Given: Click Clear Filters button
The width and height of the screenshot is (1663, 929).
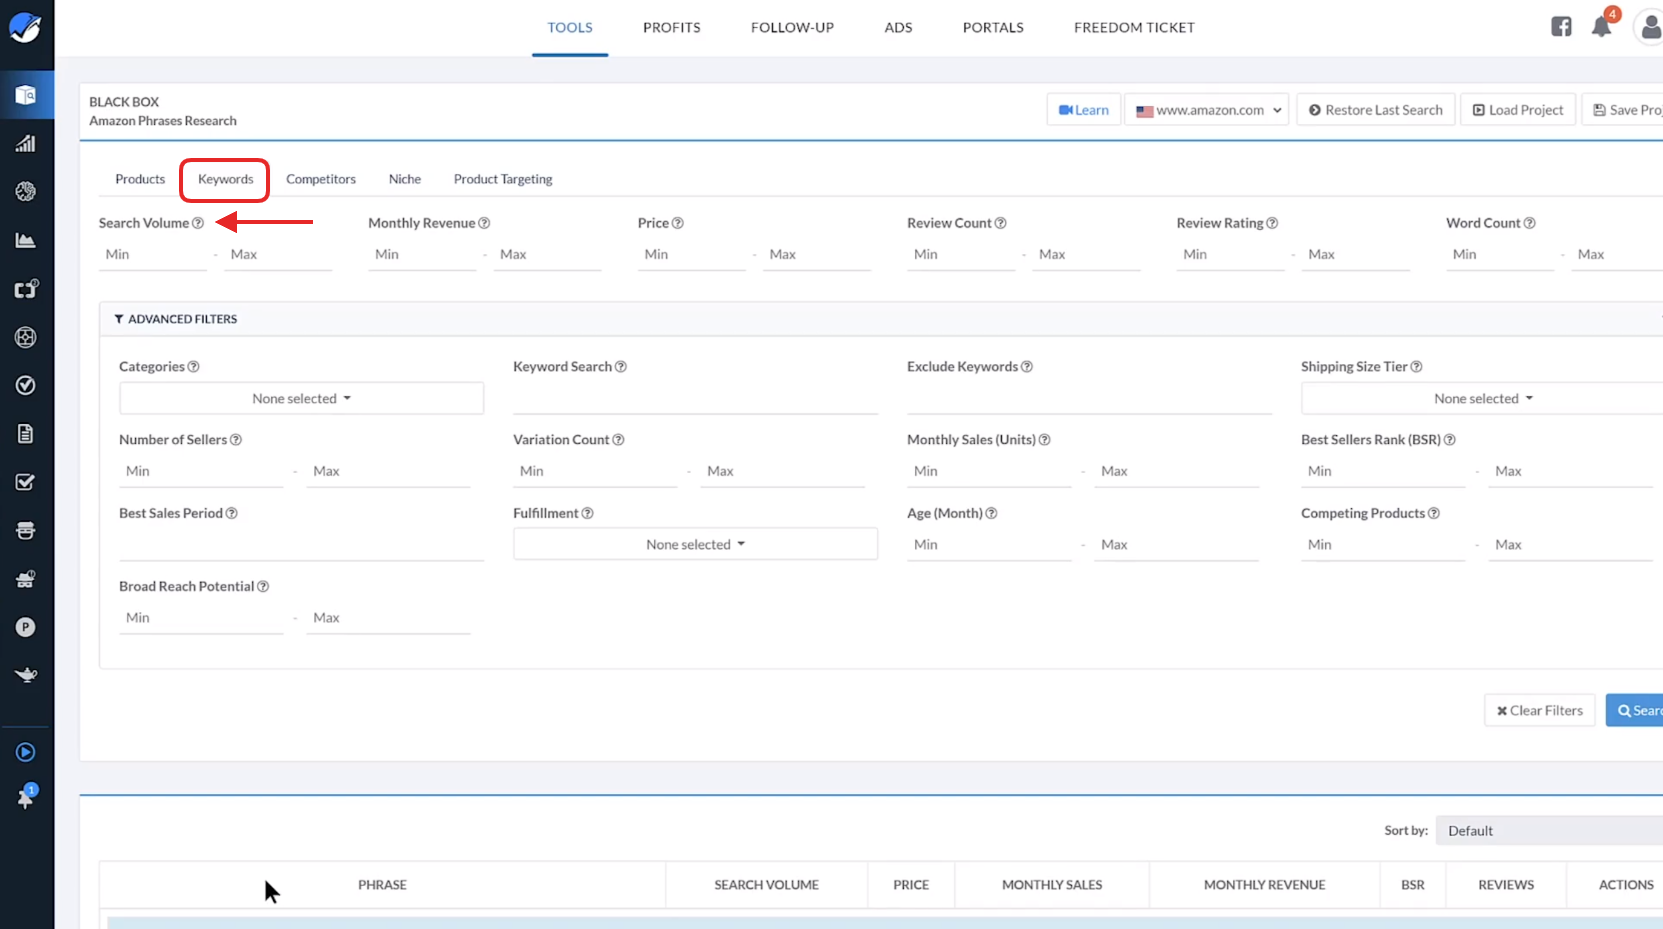Looking at the screenshot, I should pyautogui.click(x=1540, y=711).
